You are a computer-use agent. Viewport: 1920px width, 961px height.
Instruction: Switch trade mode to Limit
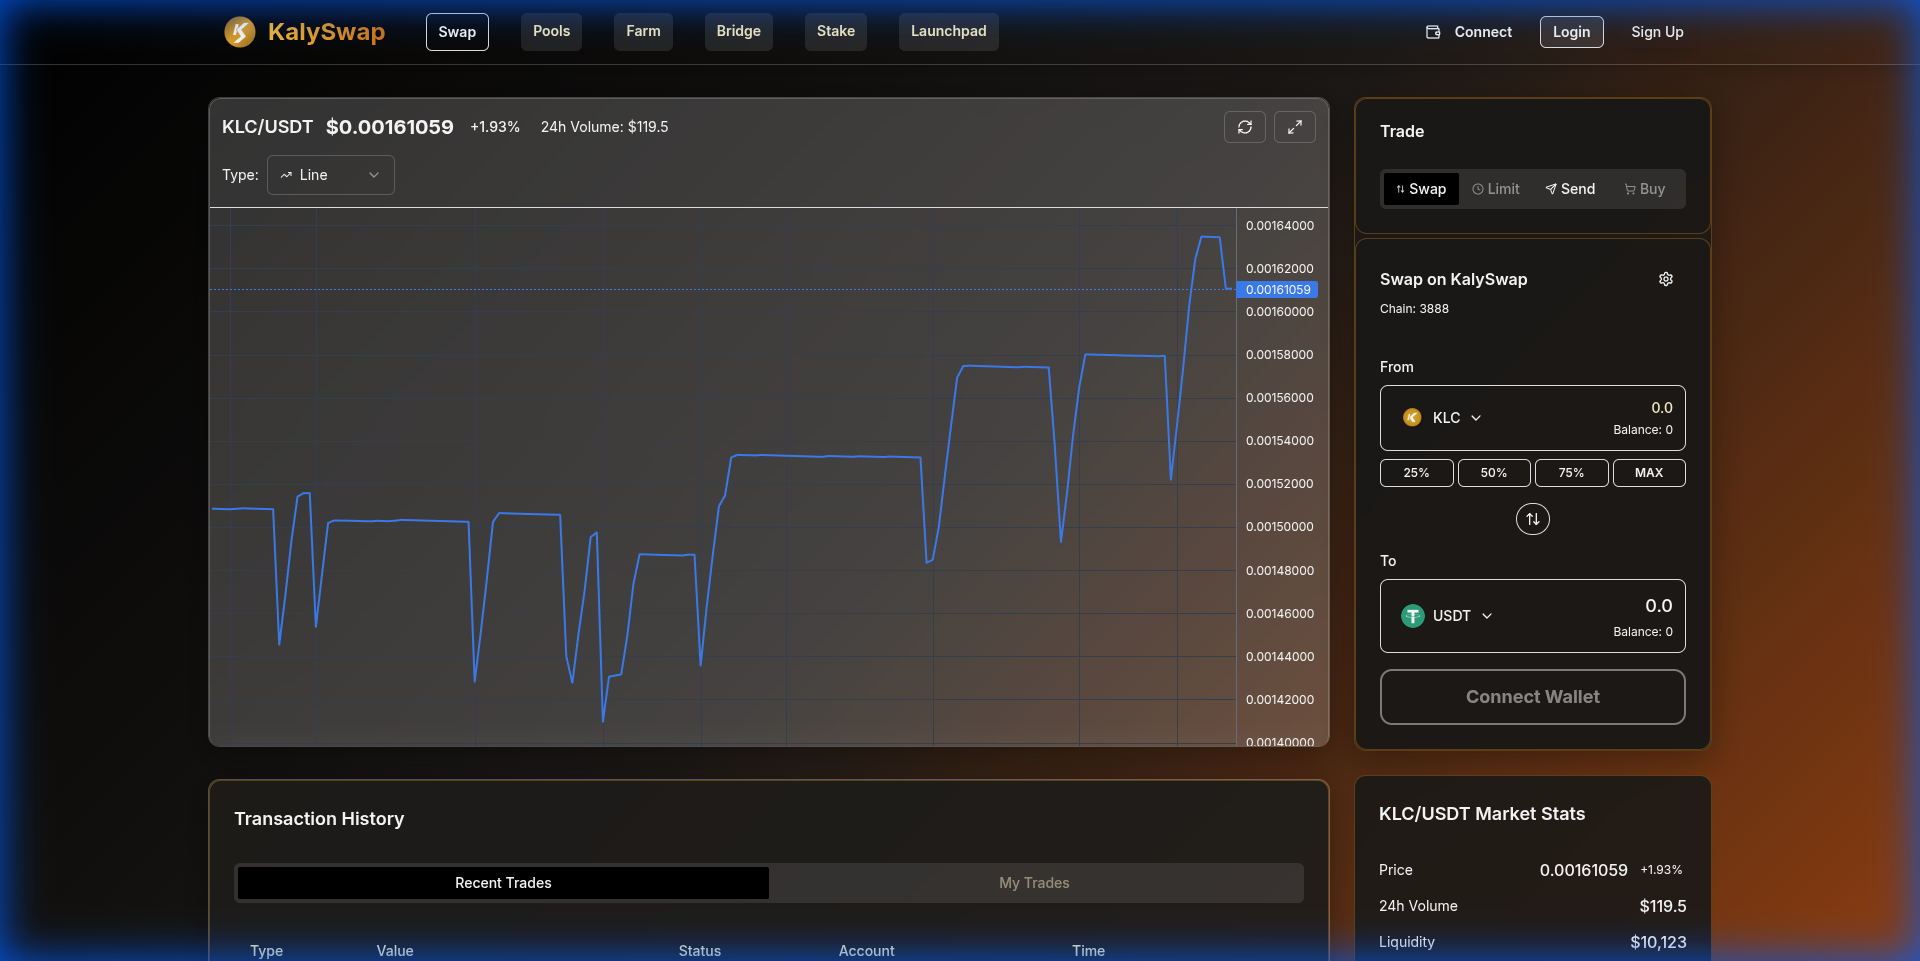tap(1495, 188)
